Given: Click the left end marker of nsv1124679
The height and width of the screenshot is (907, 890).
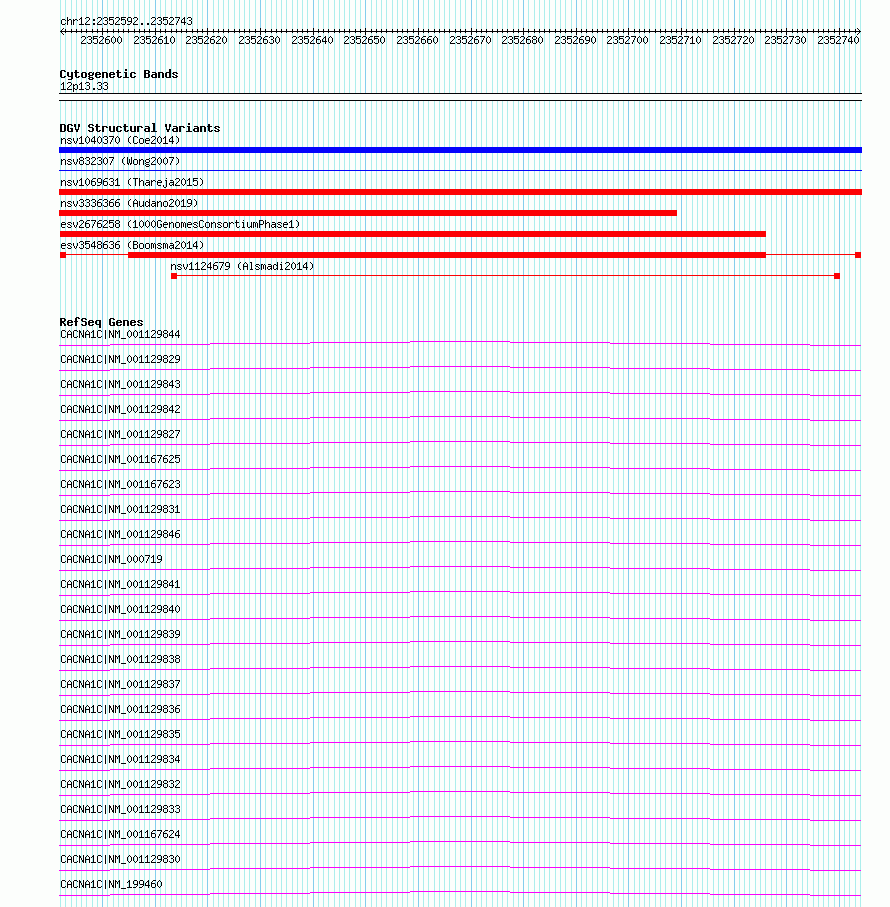Looking at the screenshot, I should (x=174, y=276).
